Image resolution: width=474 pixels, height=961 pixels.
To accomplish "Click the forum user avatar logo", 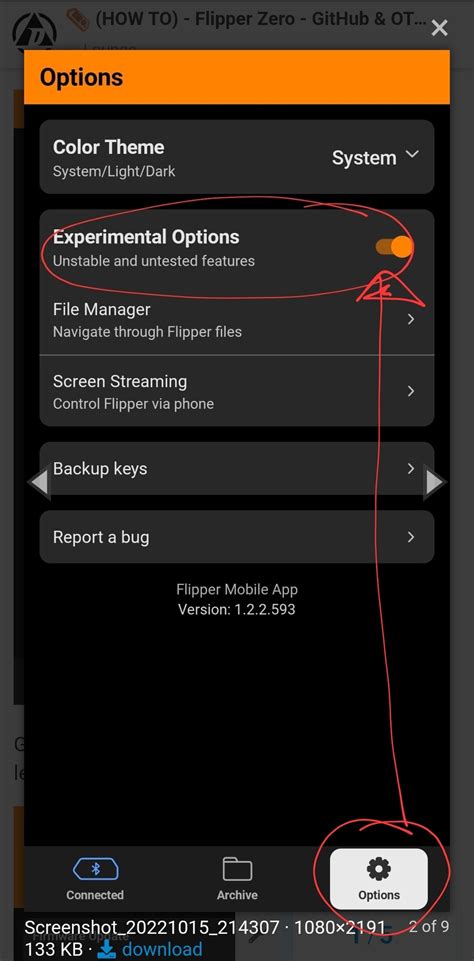I will 34,32.
